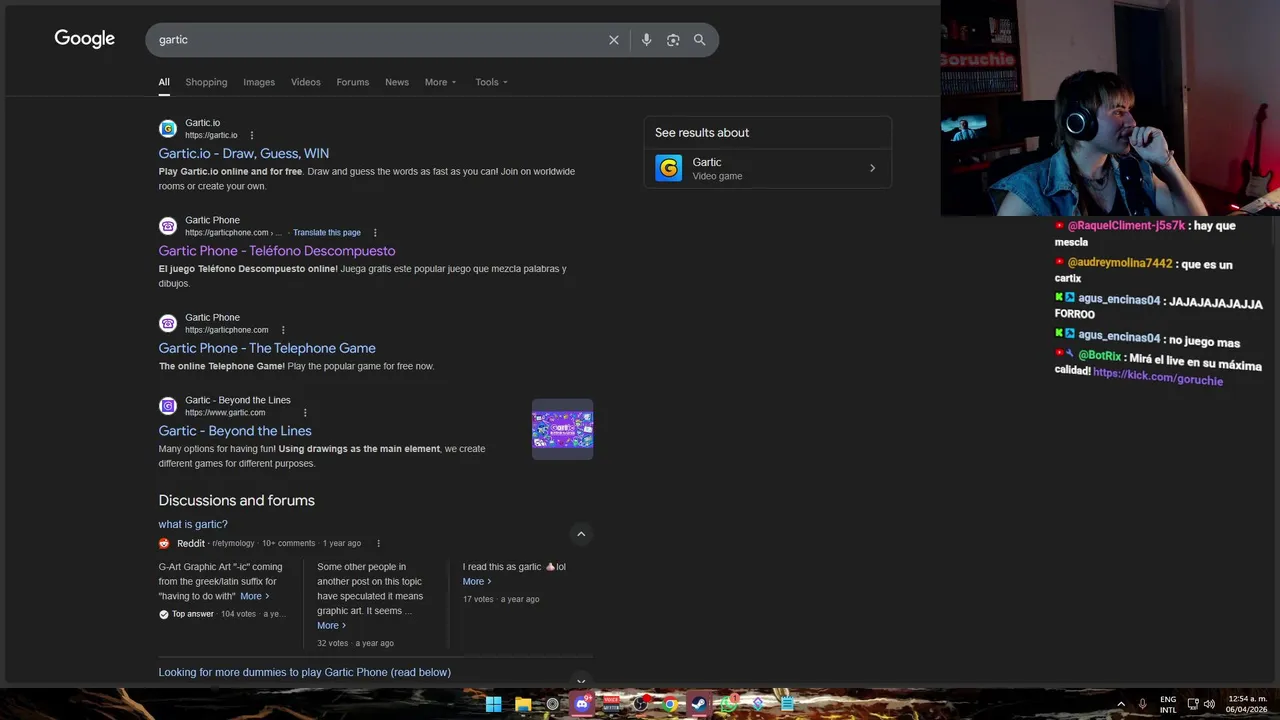Screen dimensions: 1280x720
Task: Collapse the 'what is gartic?' discussion chevron
Action: point(581,534)
